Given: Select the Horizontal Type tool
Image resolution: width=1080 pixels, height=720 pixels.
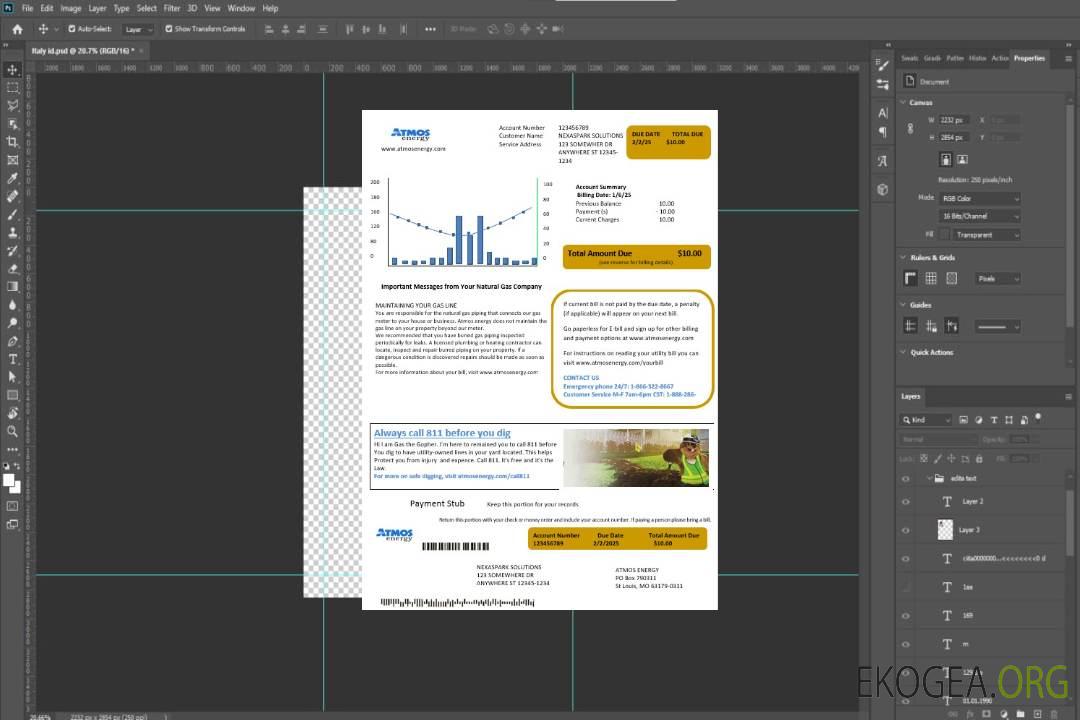Looking at the screenshot, I should pyautogui.click(x=12, y=359).
